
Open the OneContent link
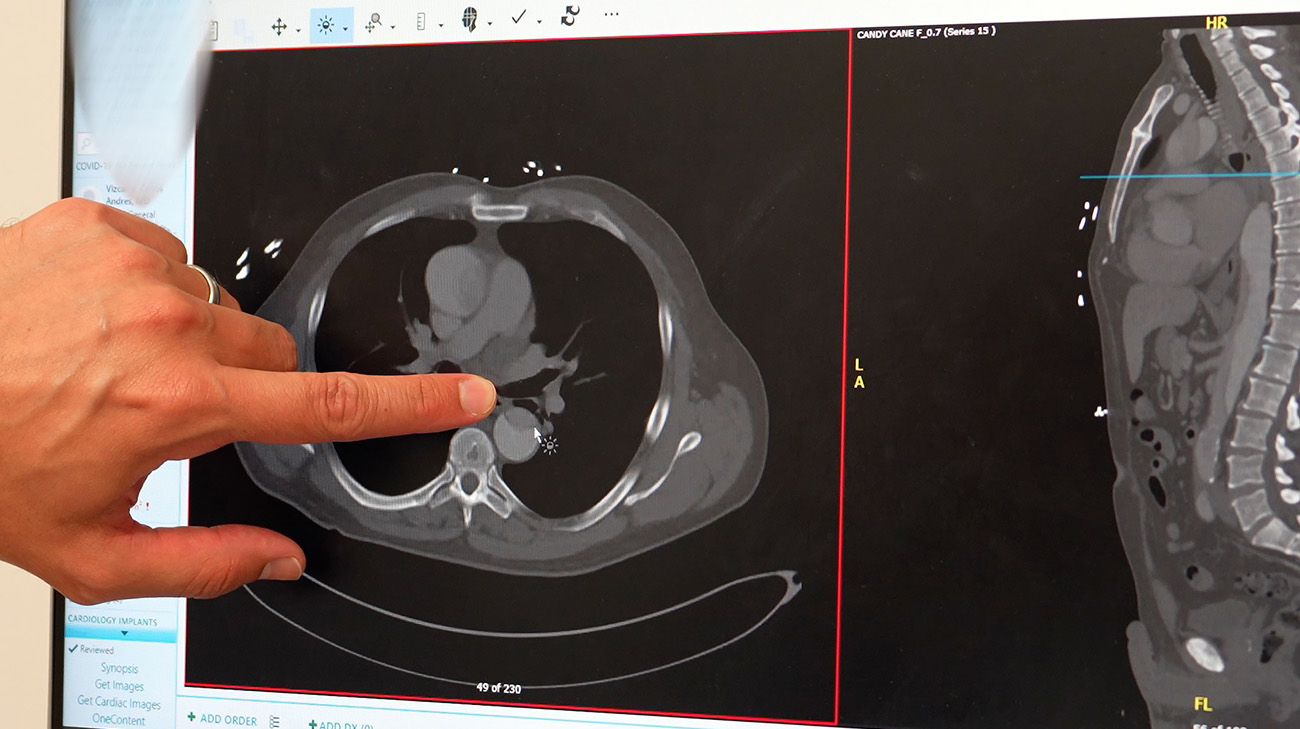(119, 719)
